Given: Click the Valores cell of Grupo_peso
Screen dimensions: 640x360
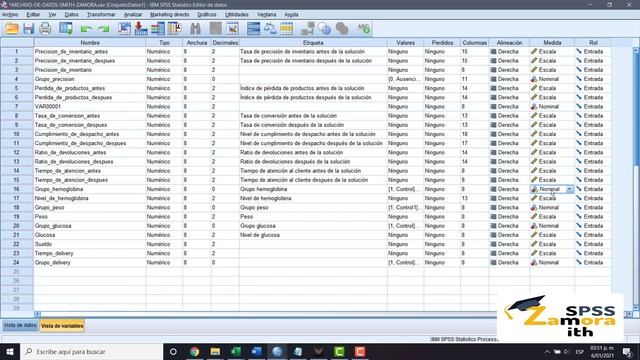Looking at the screenshot, I should (405, 207).
